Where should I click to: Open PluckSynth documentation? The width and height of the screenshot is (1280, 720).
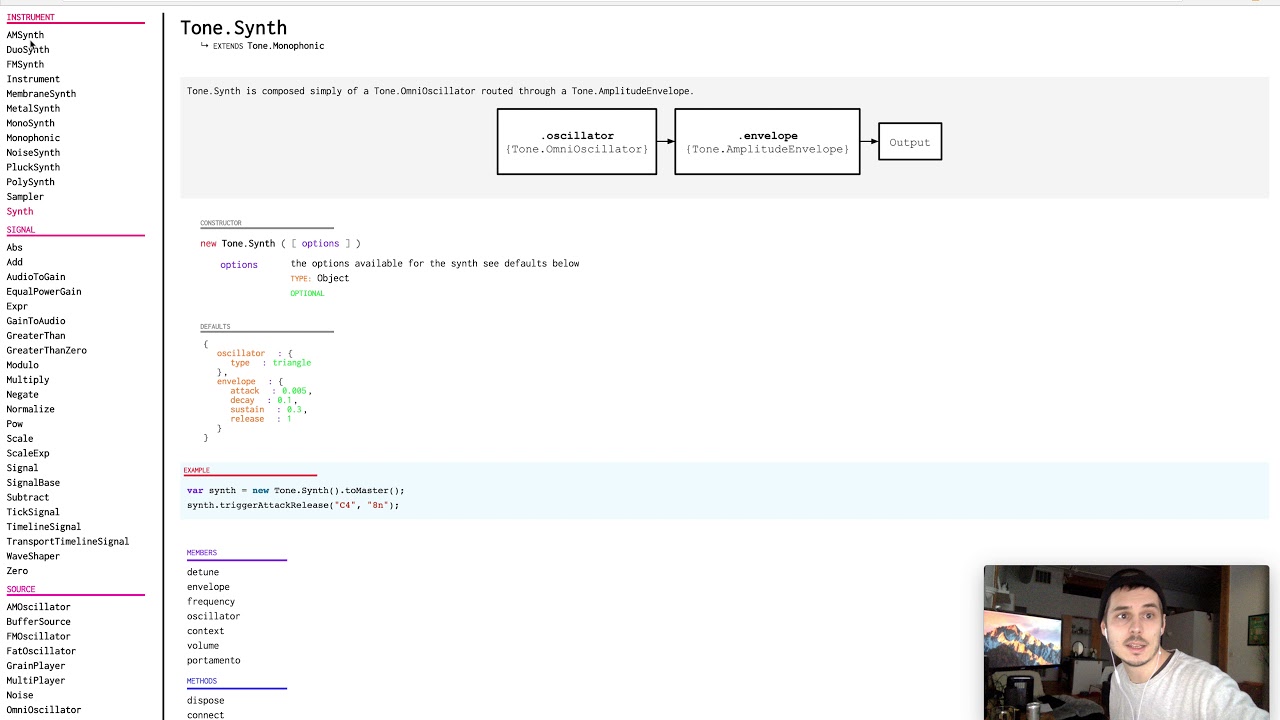(33, 167)
